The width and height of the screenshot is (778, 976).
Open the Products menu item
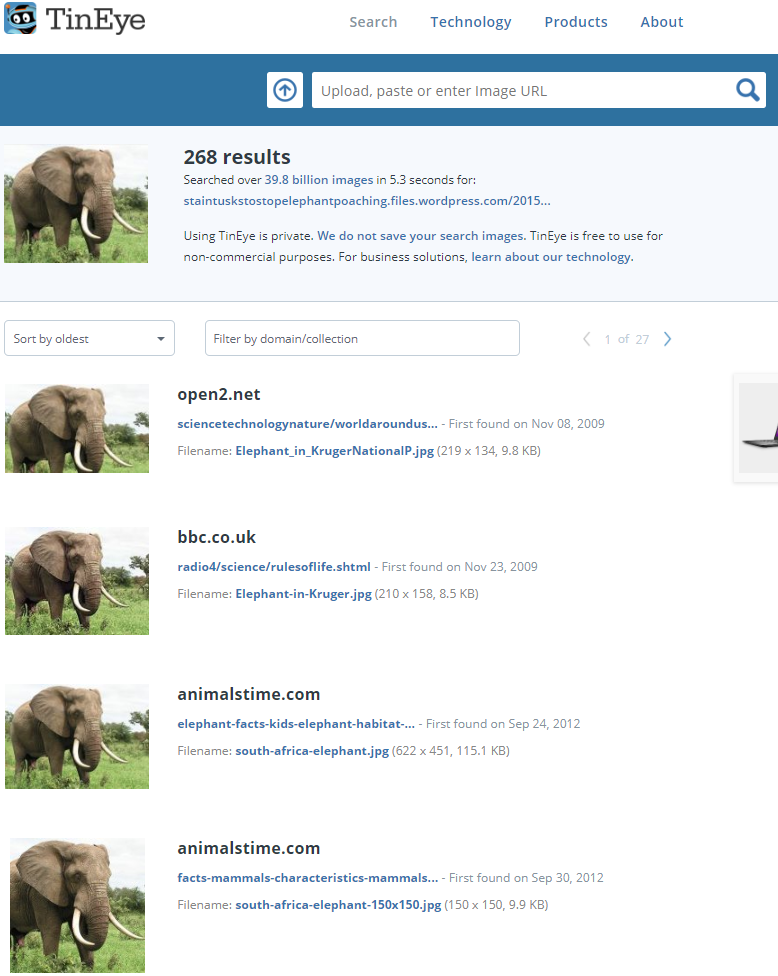tap(576, 22)
